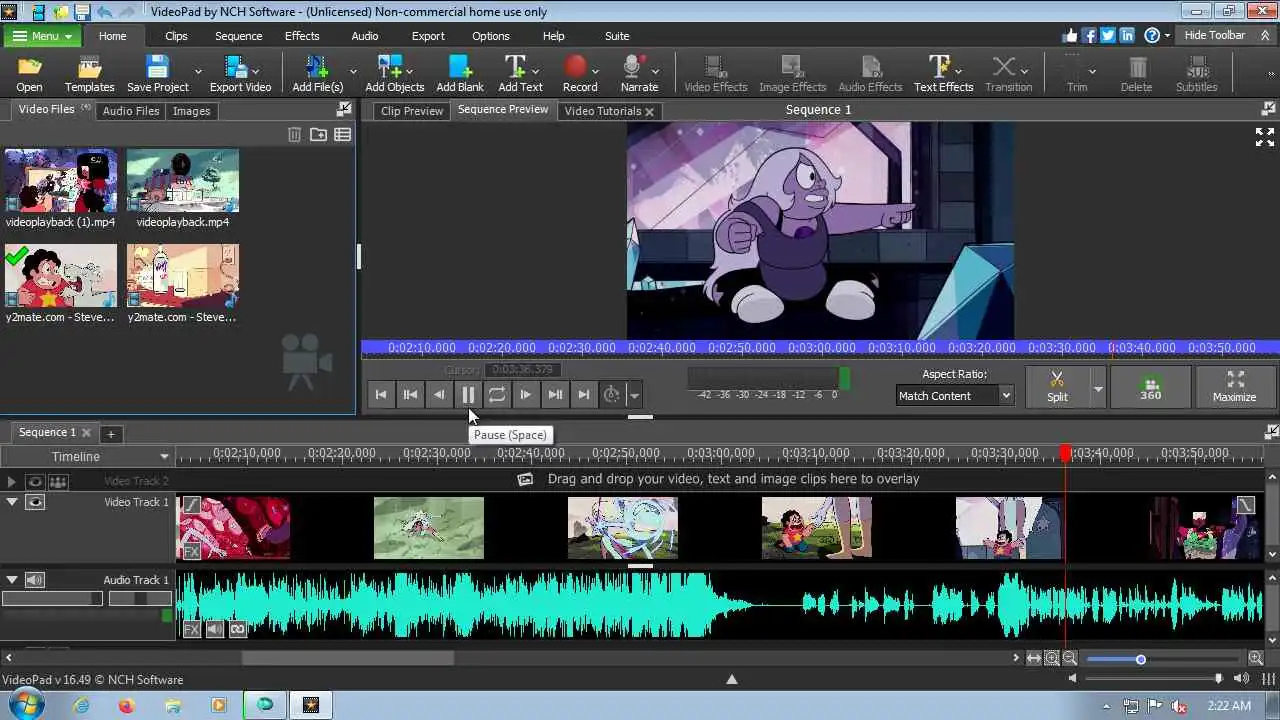Maximize the preview with Maximize button

pyautogui.click(x=1235, y=386)
